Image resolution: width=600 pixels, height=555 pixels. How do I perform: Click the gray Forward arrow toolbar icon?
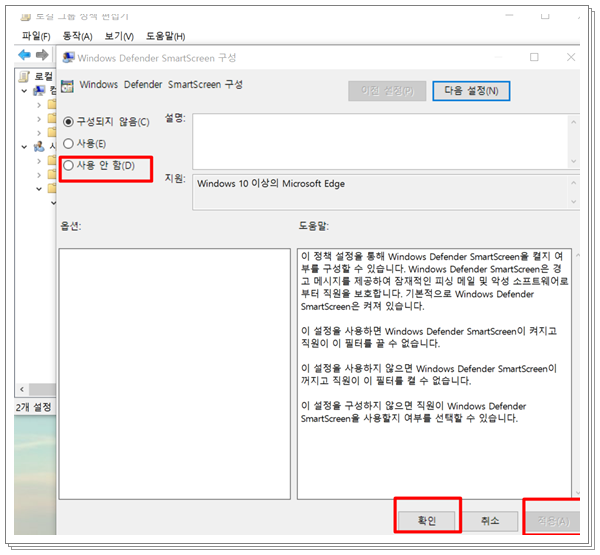click(42, 55)
